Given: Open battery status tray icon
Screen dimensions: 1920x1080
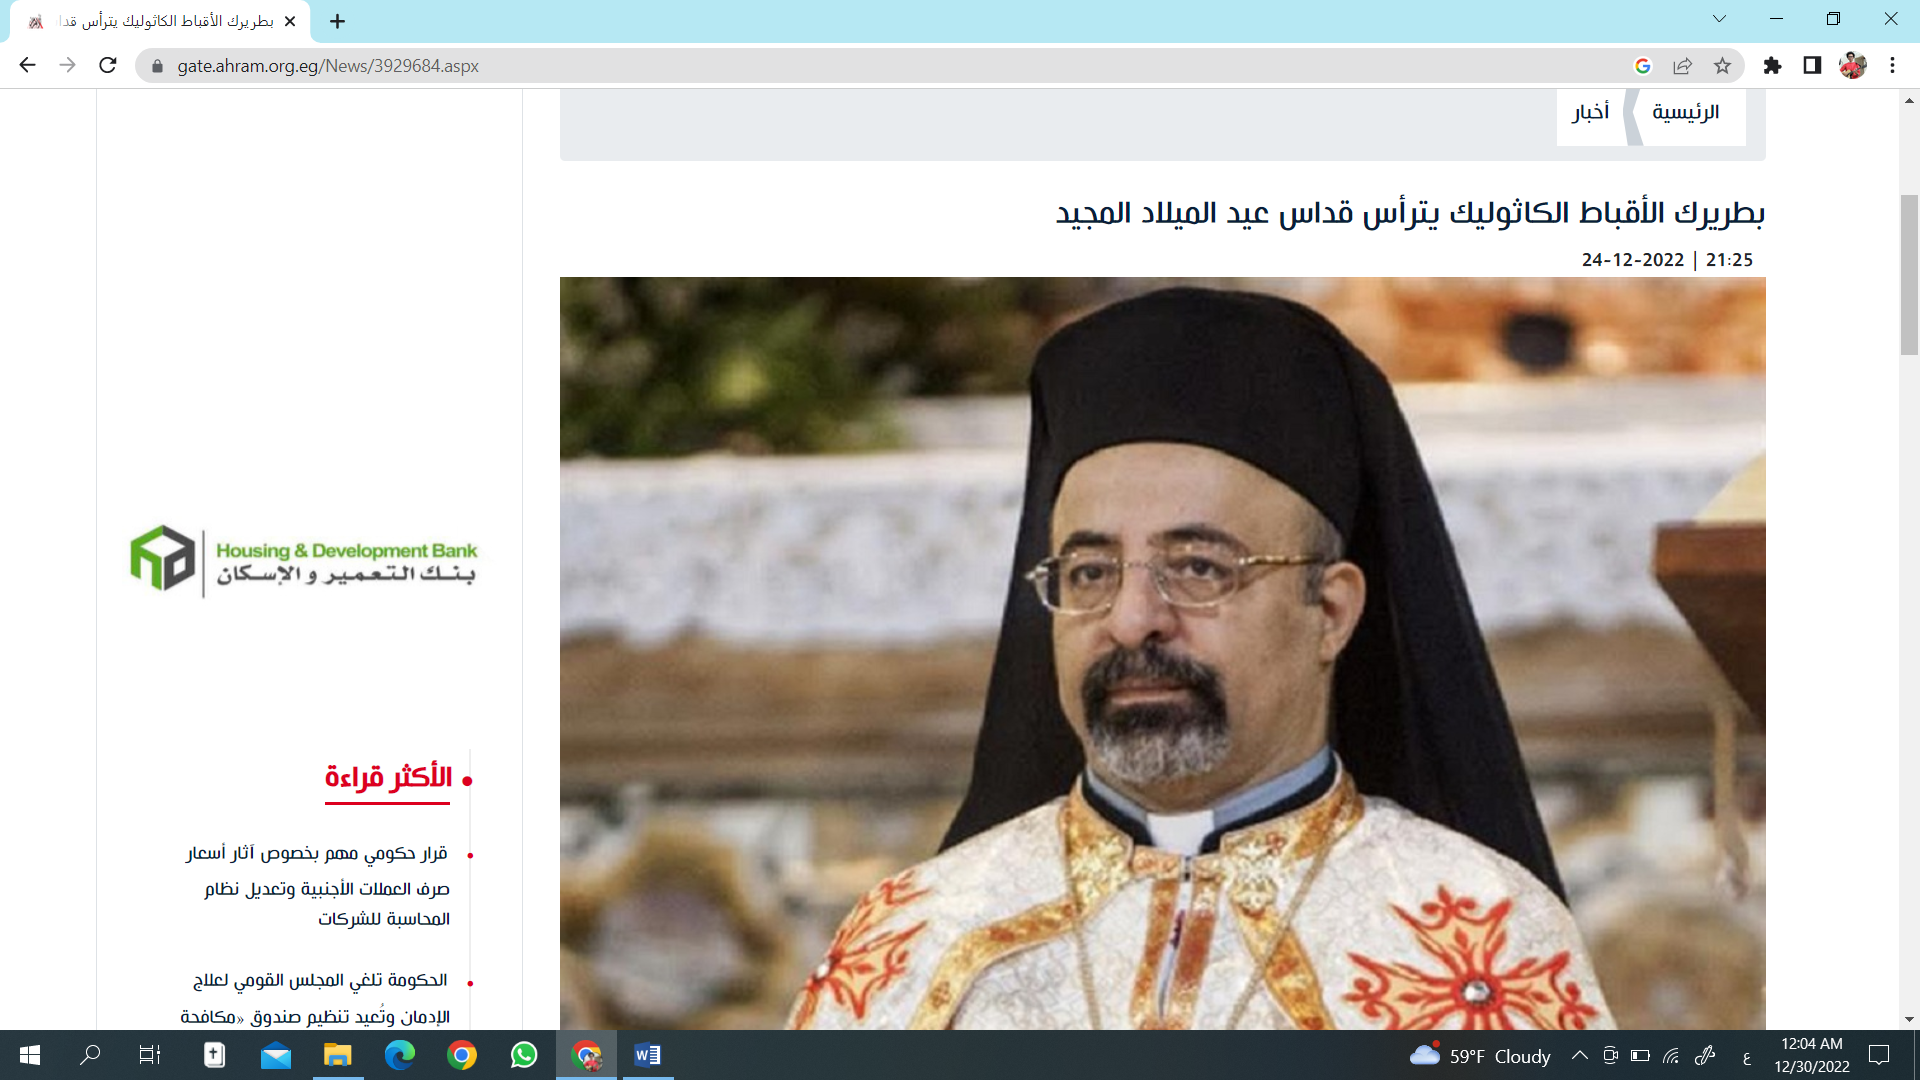Looking at the screenshot, I should click(x=1640, y=1055).
